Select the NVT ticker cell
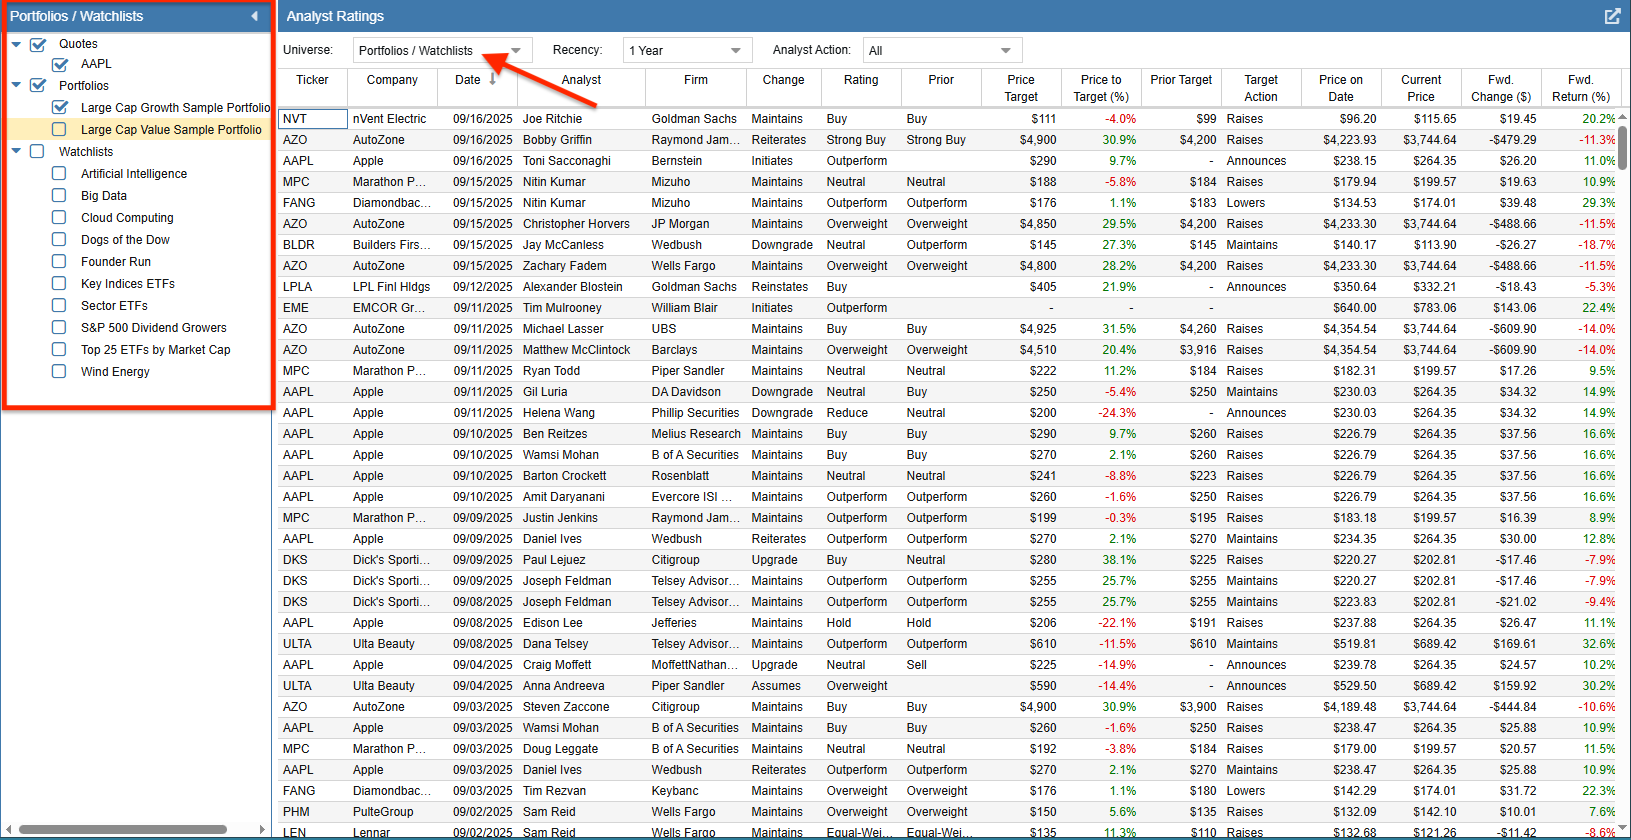The height and width of the screenshot is (840, 1631). (x=312, y=119)
